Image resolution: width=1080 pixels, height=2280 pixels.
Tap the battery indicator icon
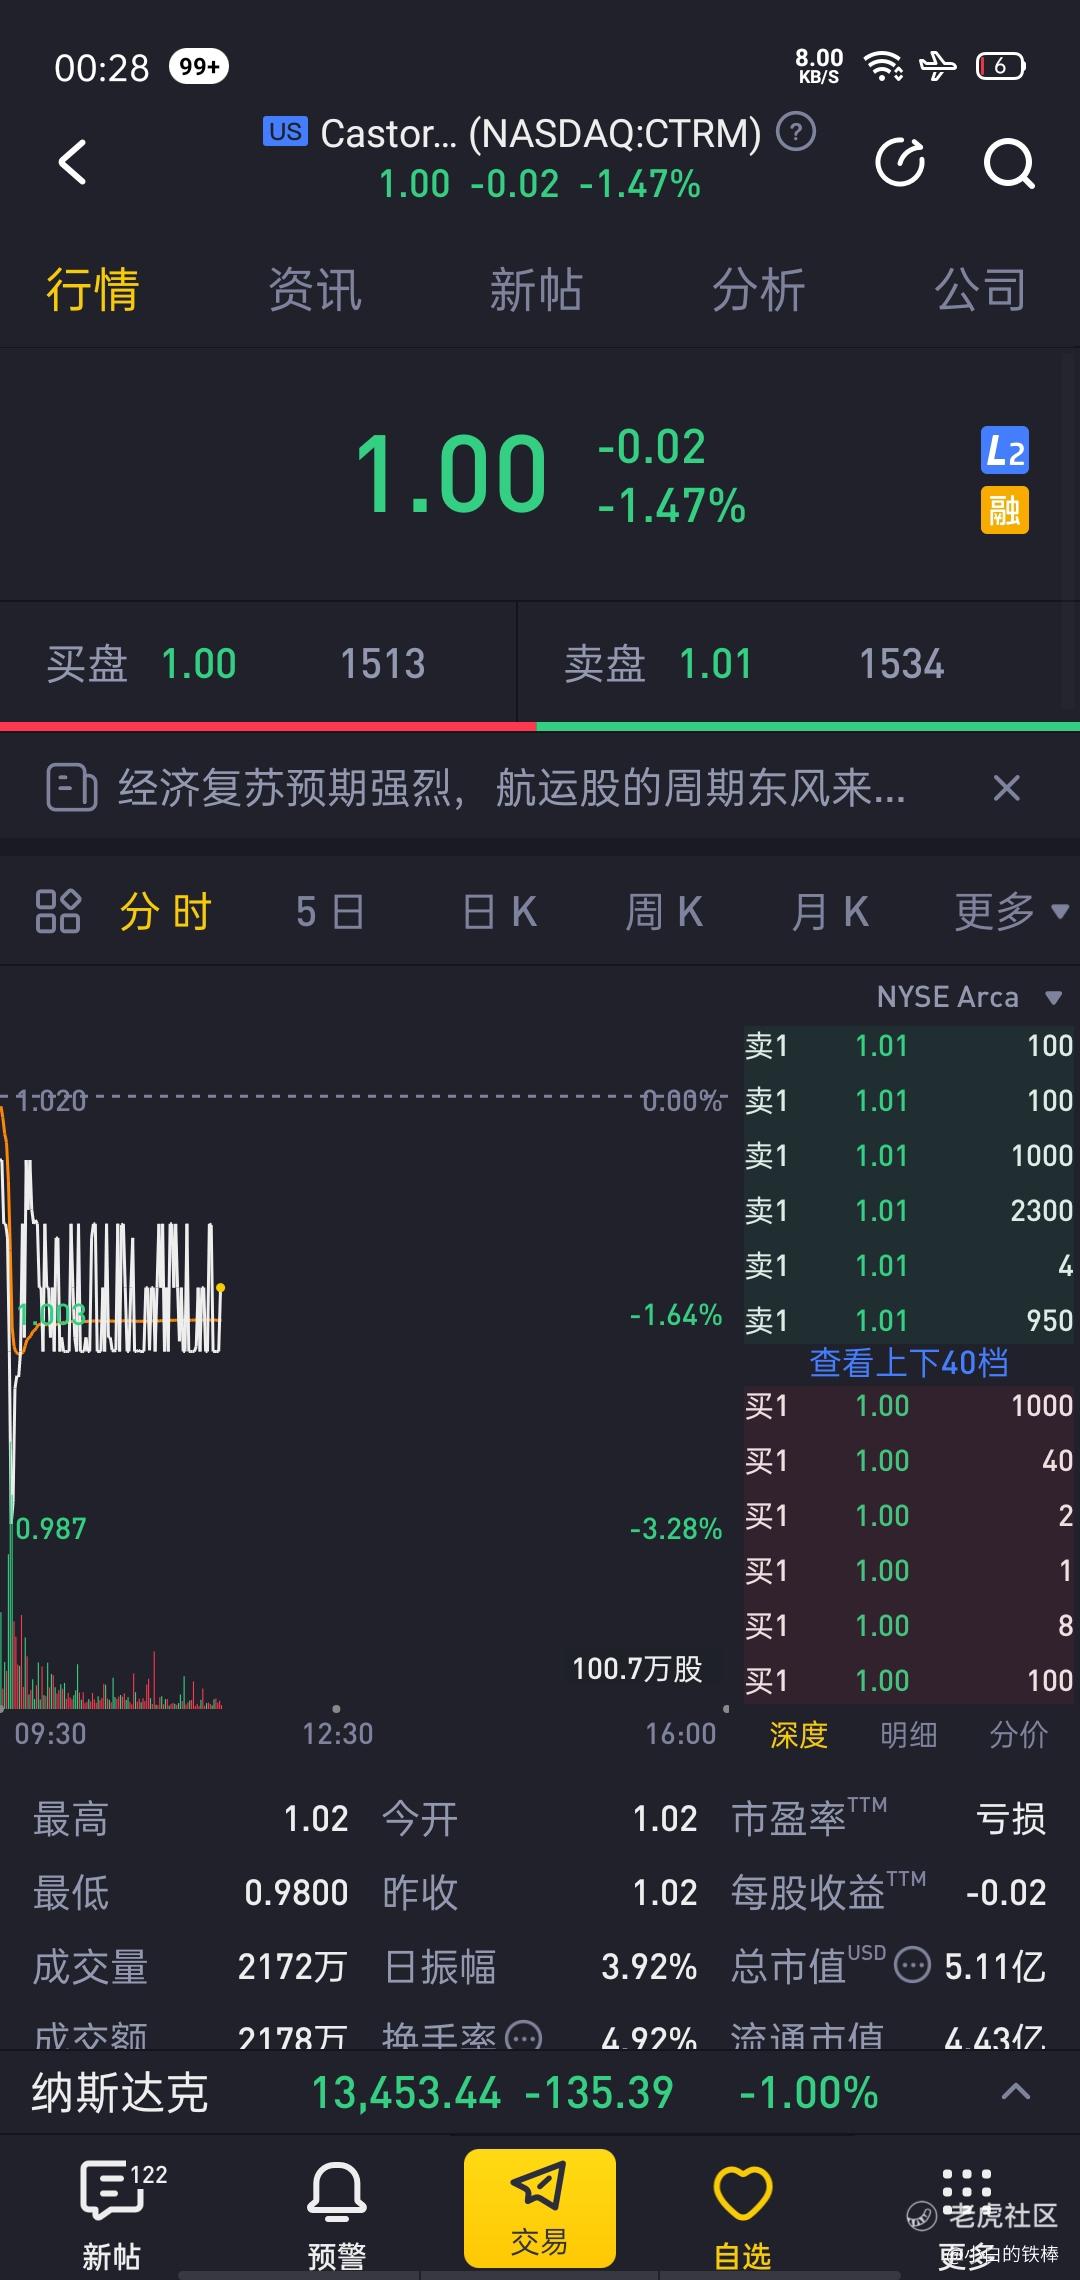[x=1000, y=66]
